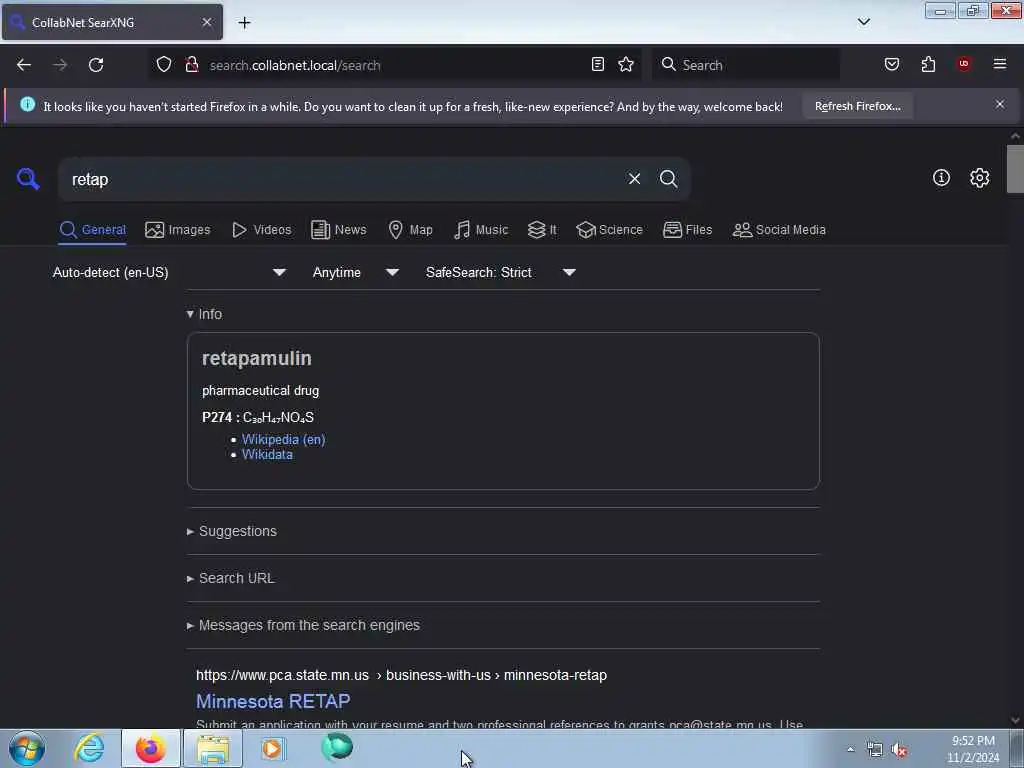The width and height of the screenshot is (1024, 768).
Task: Switch to the Files category
Action: coord(687,230)
